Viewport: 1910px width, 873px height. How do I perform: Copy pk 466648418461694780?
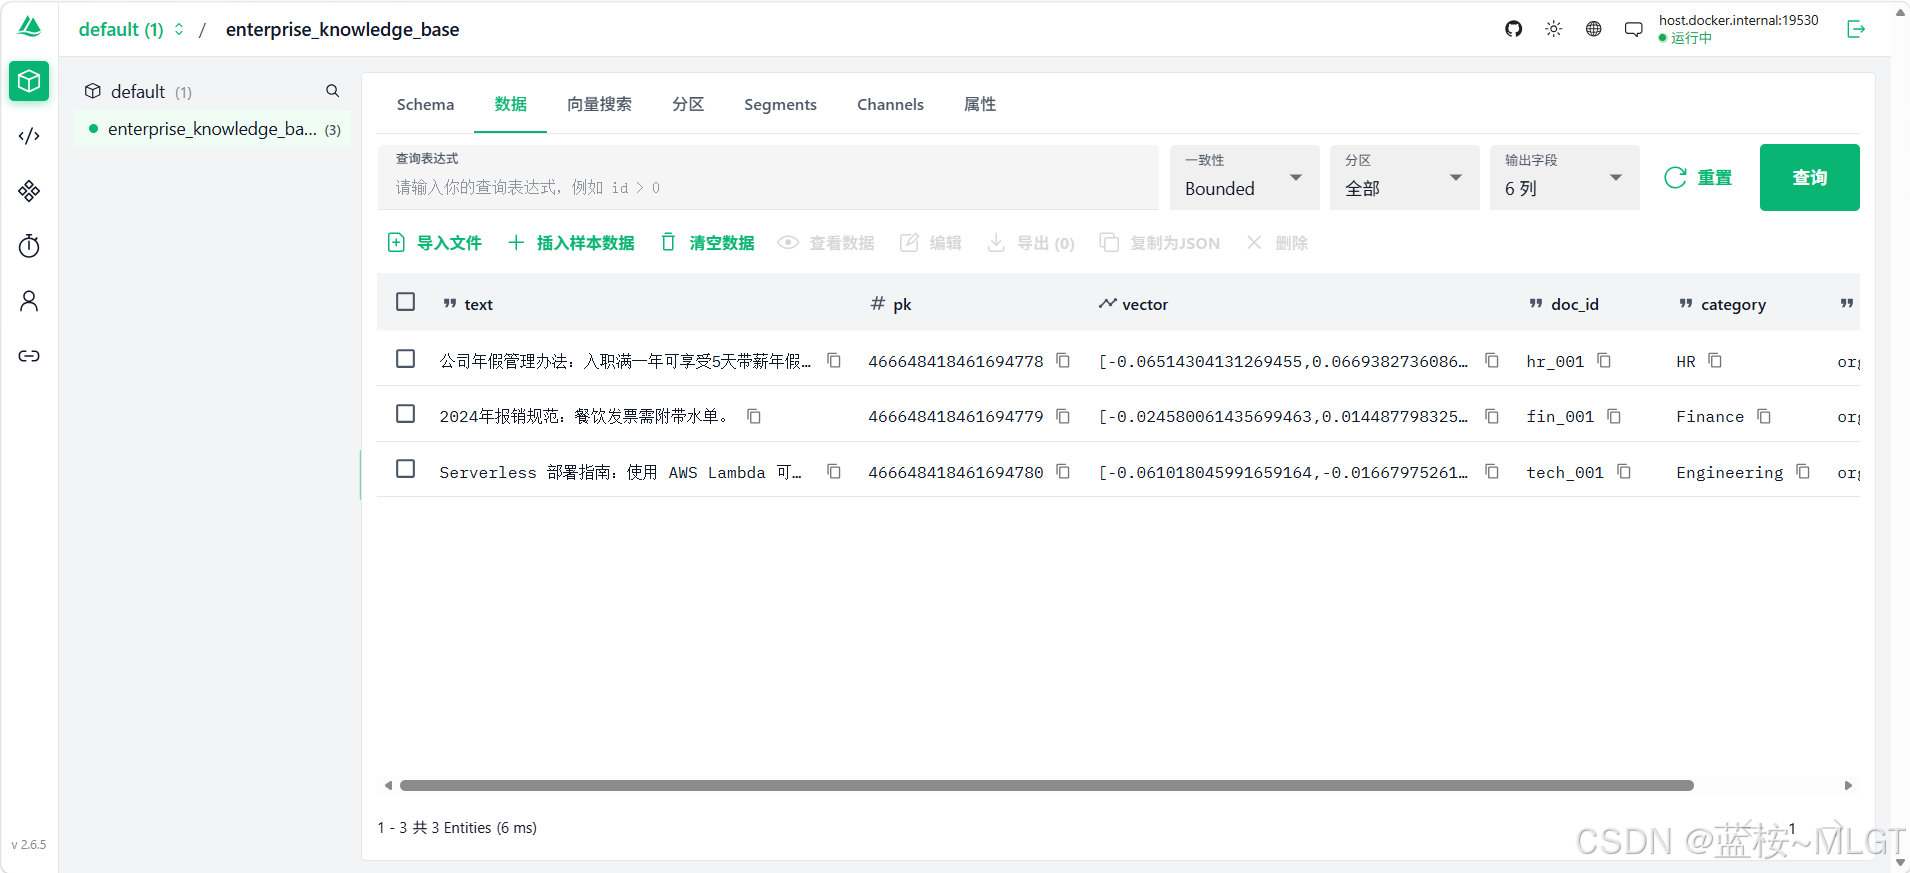click(x=1063, y=471)
